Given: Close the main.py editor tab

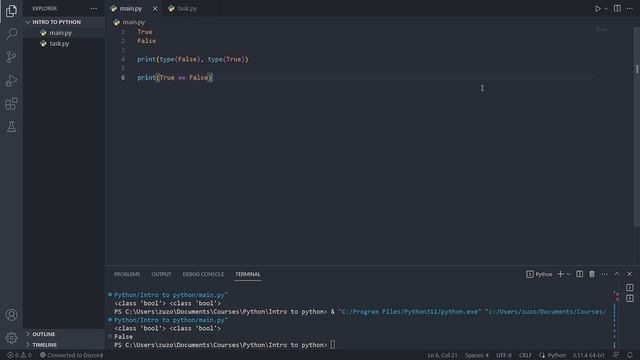Looking at the screenshot, I should (x=155, y=9).
